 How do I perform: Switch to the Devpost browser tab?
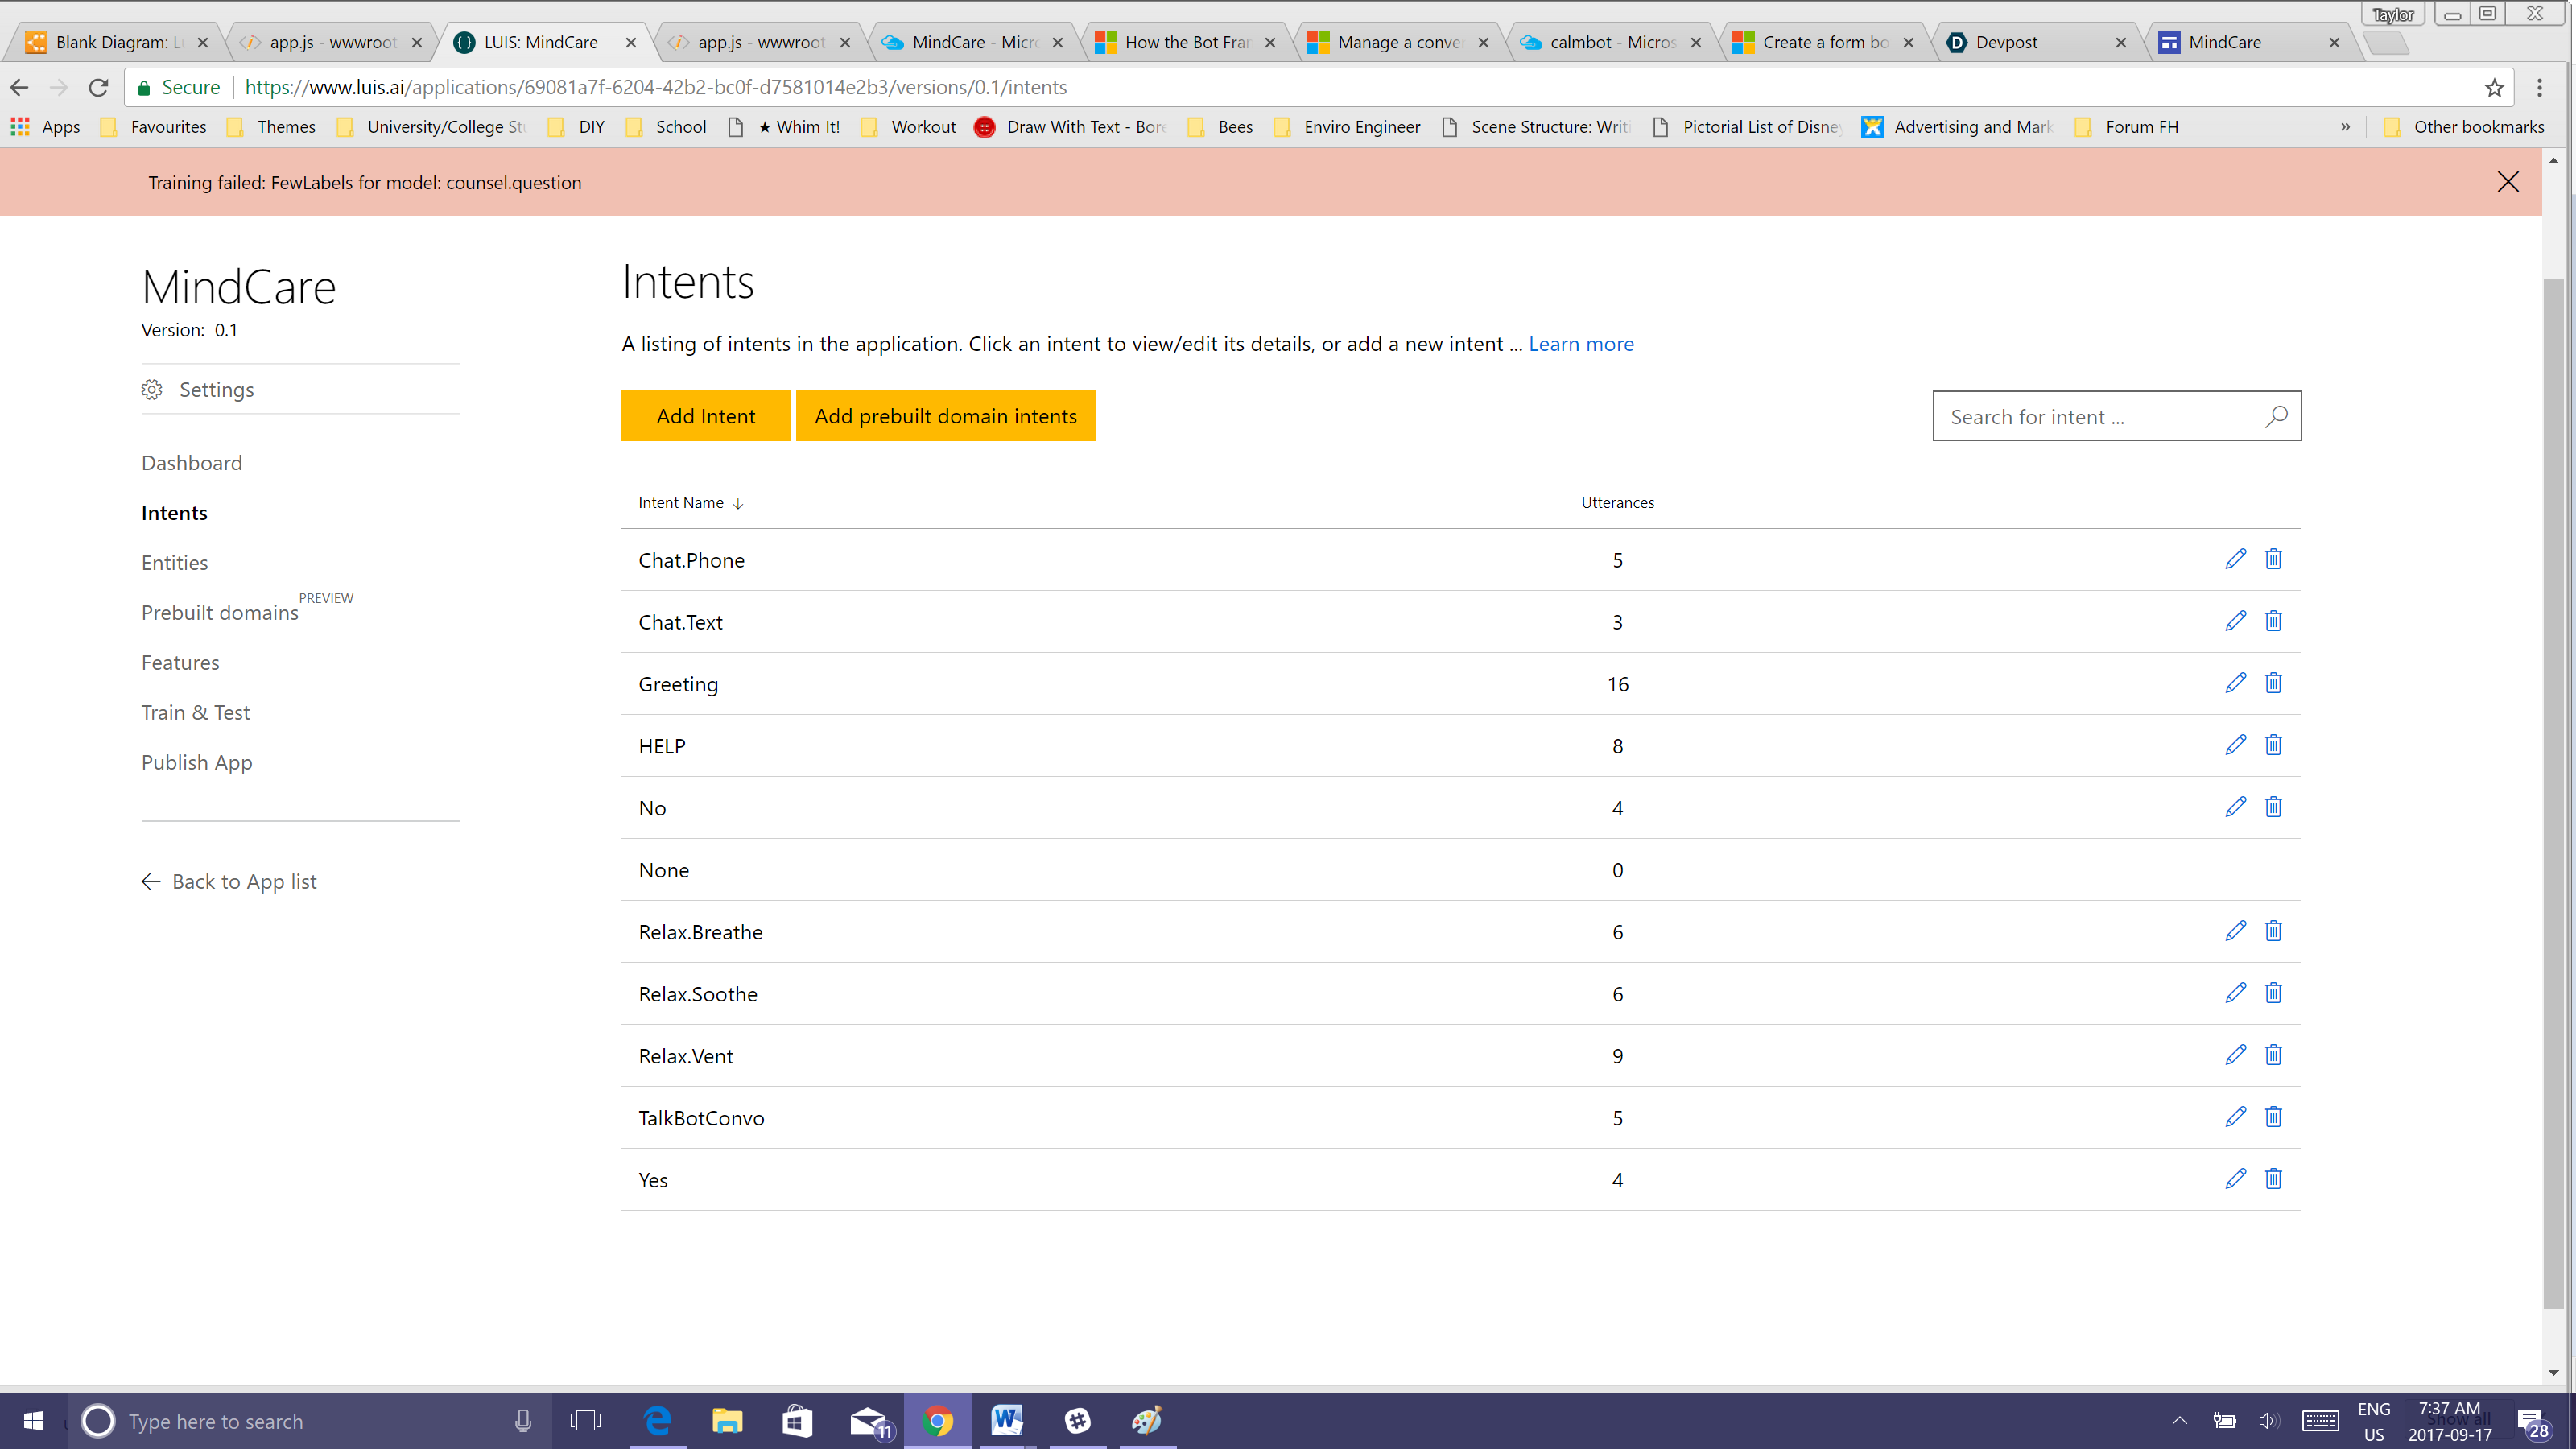click(2006, 42)
